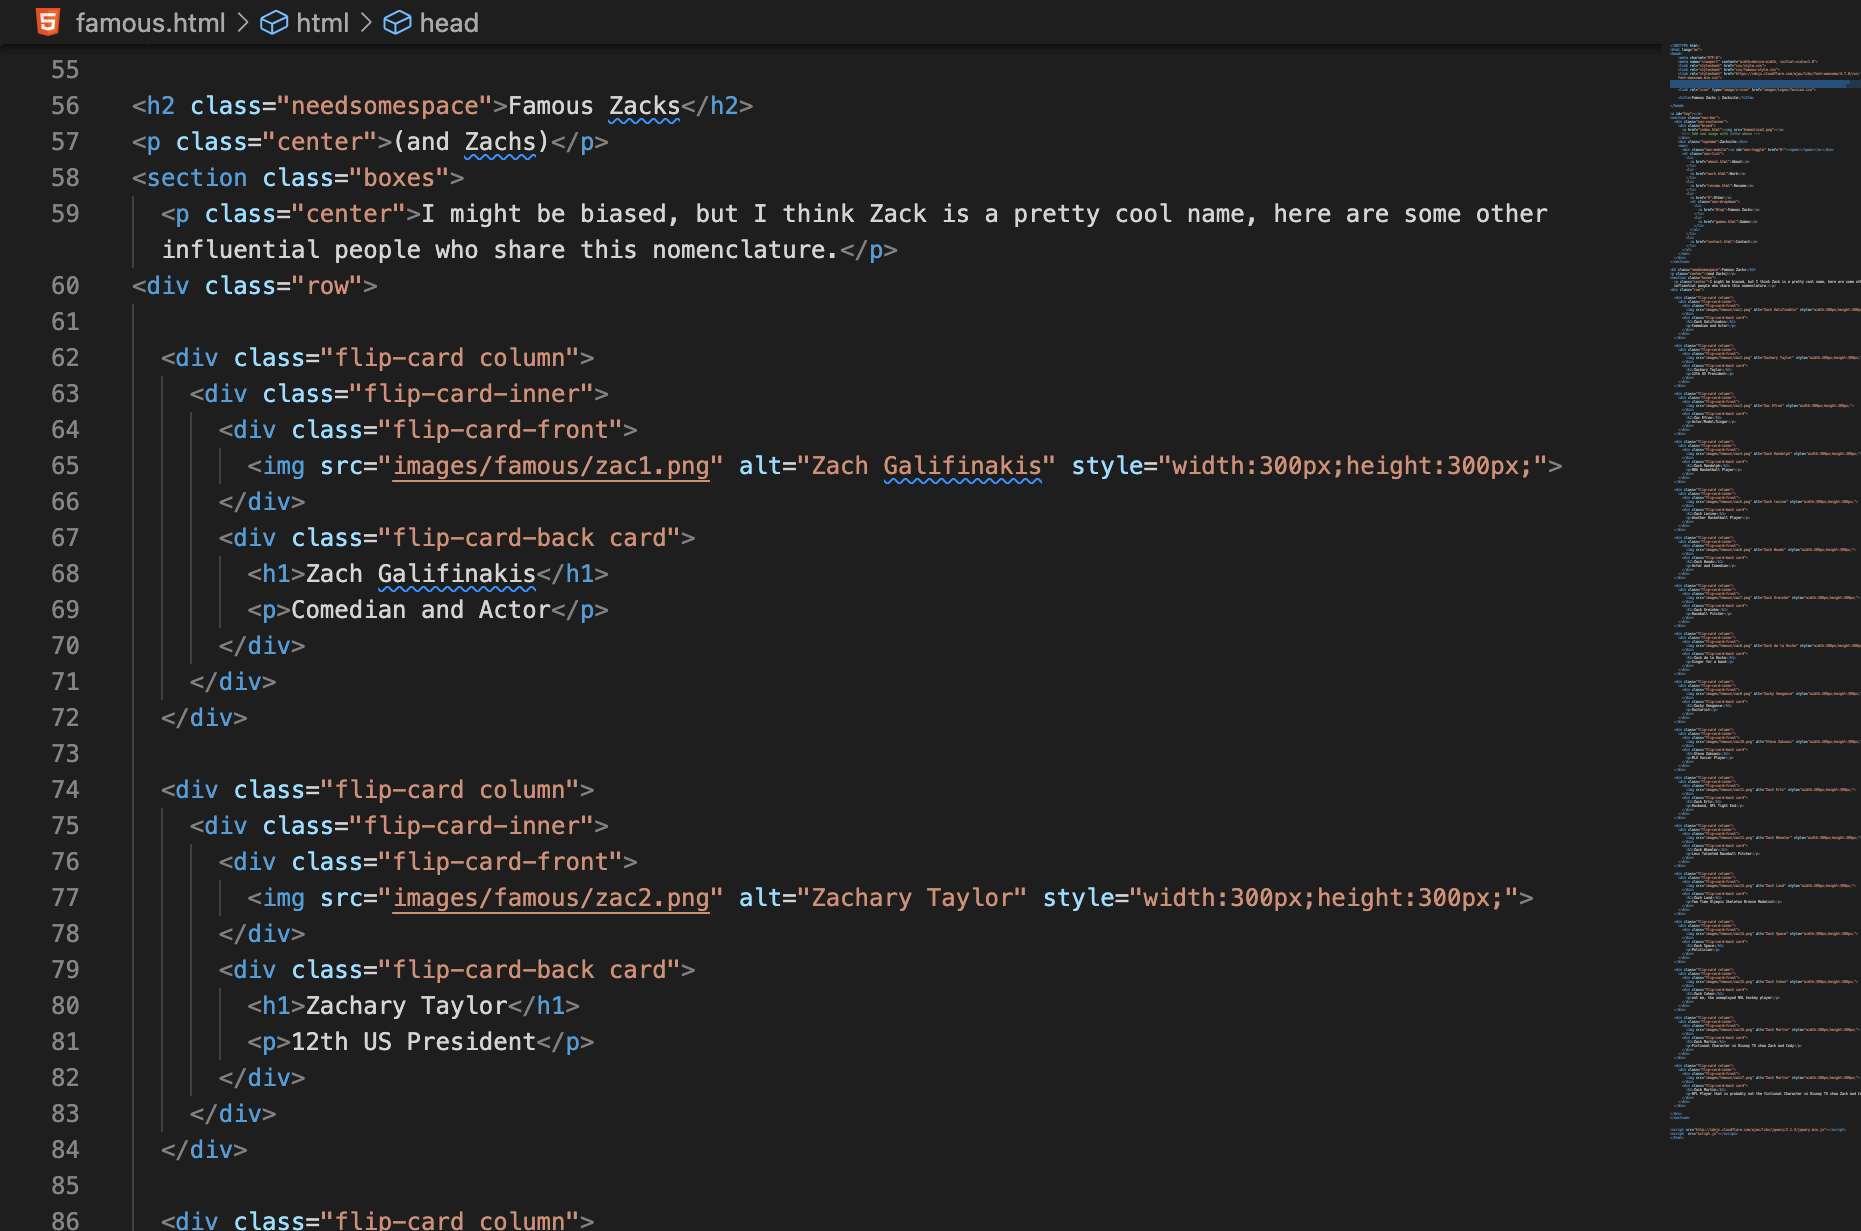Open the famous.html breadcrumb item
Viewport: 1861px width, 1231px height.
pos(150,22)
